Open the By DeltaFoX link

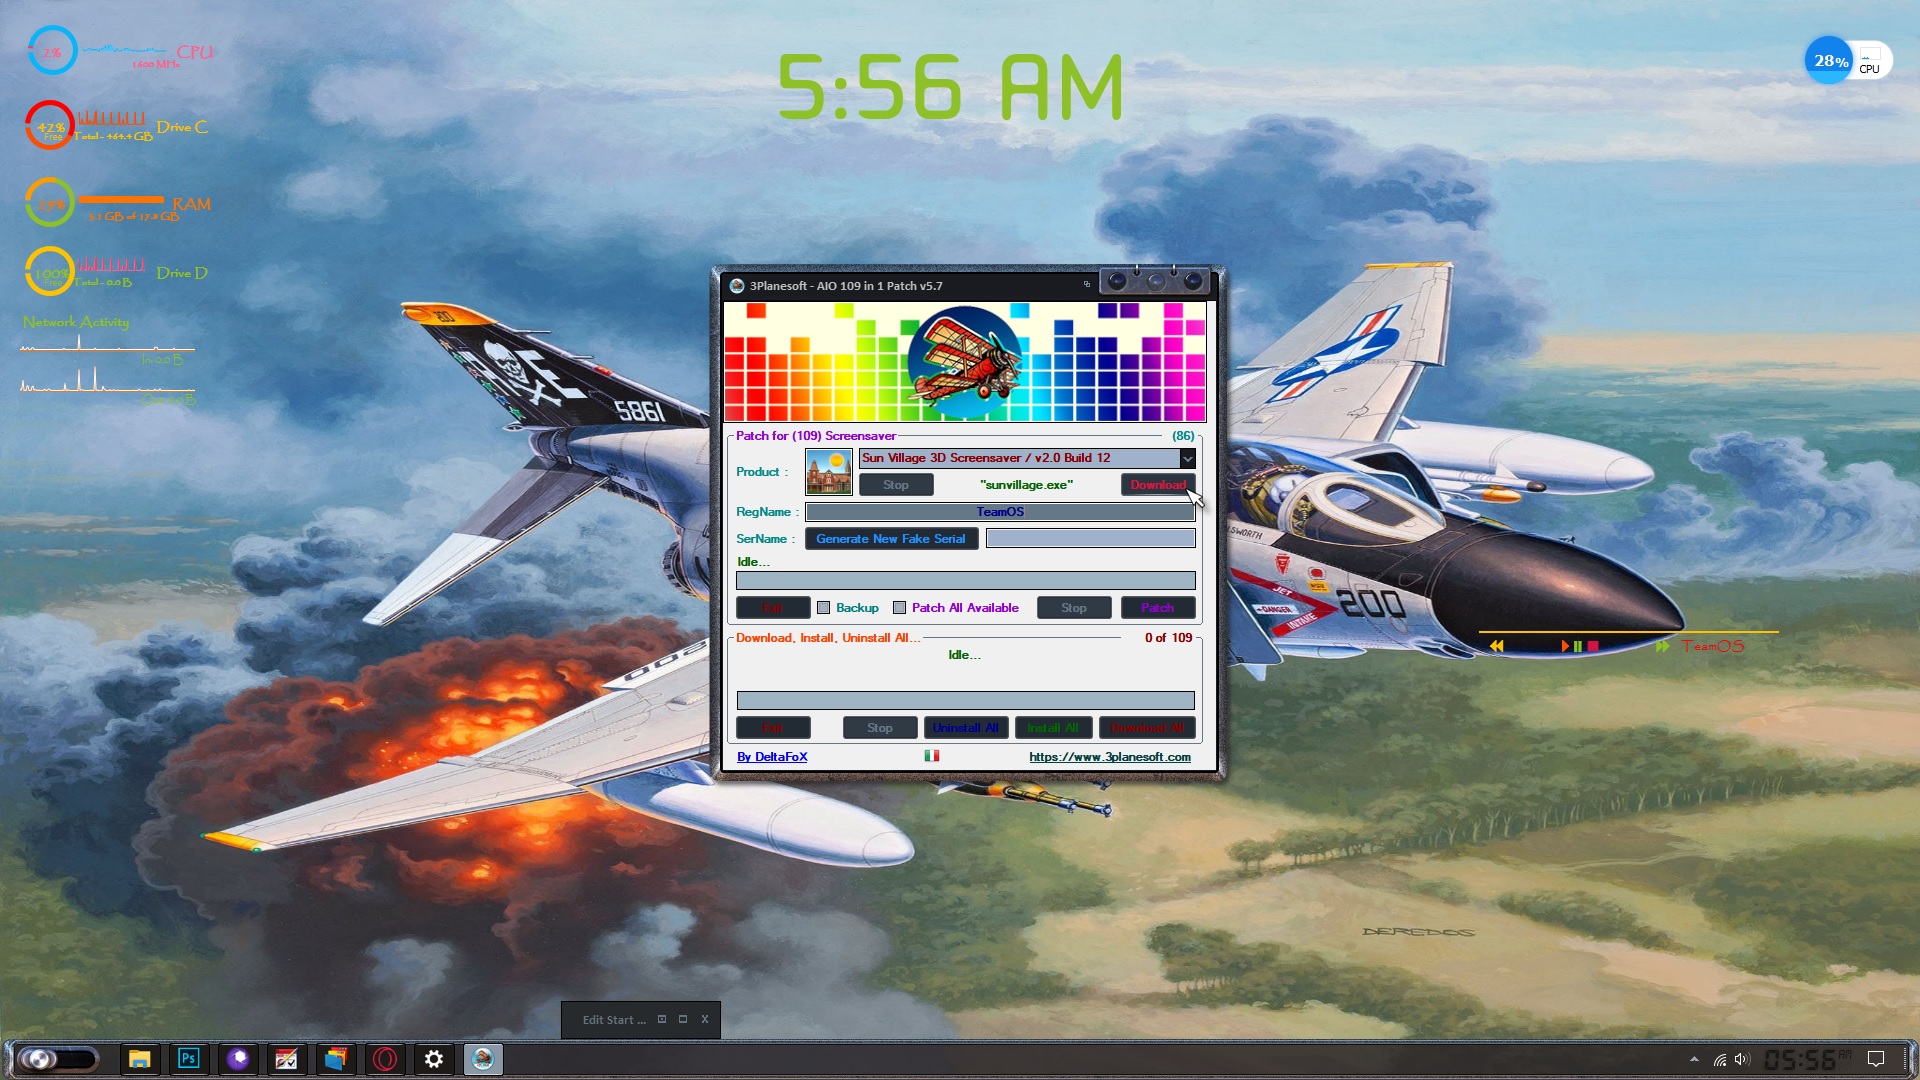(772, 757)
